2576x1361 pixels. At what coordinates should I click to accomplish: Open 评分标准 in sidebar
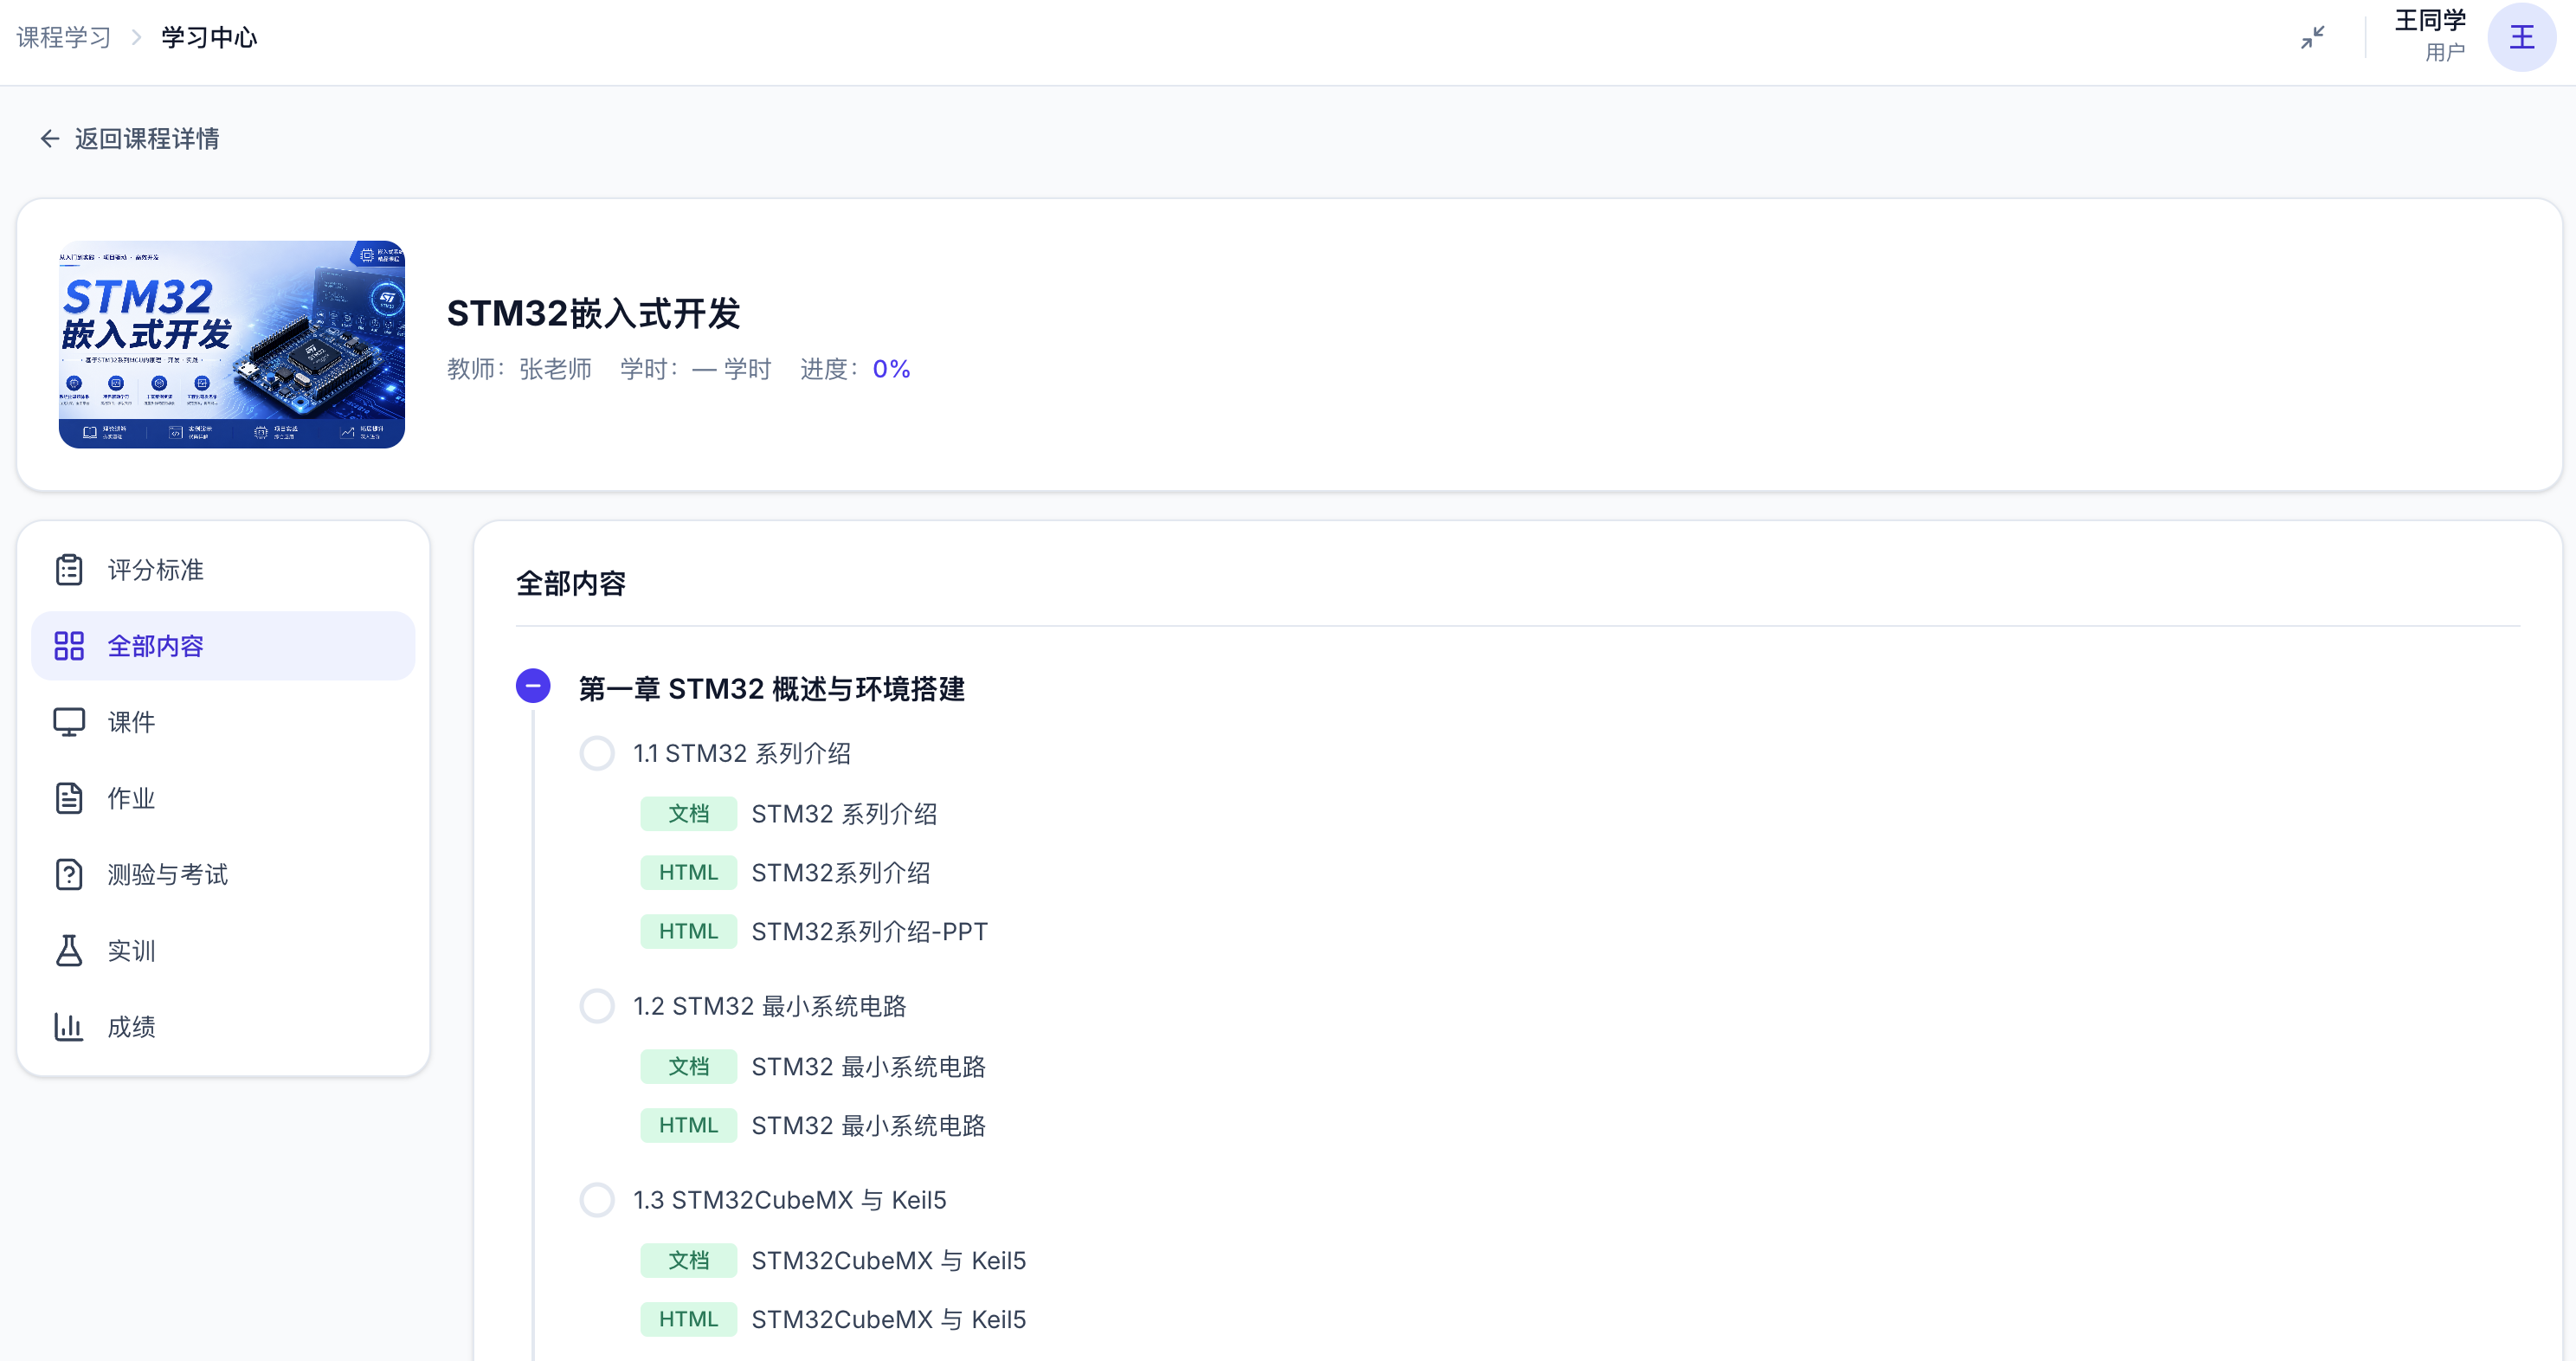pyautogui.click(x=223, y=570)
